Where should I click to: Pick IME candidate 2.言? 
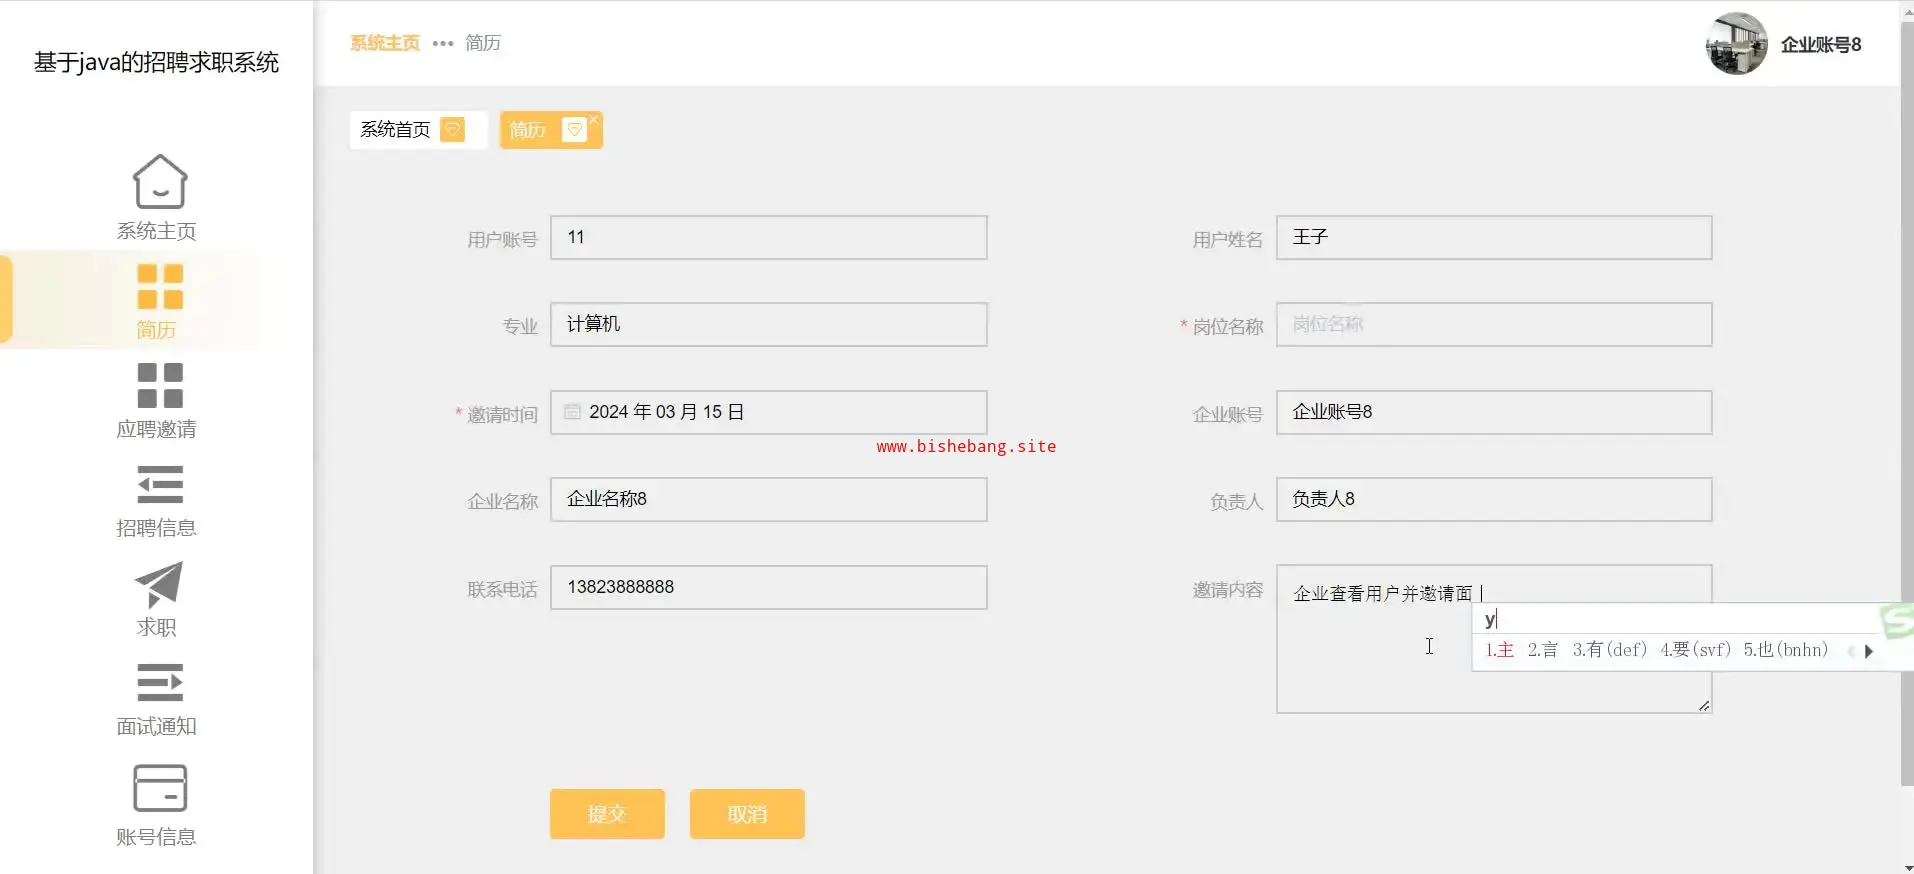(1542, 650)
